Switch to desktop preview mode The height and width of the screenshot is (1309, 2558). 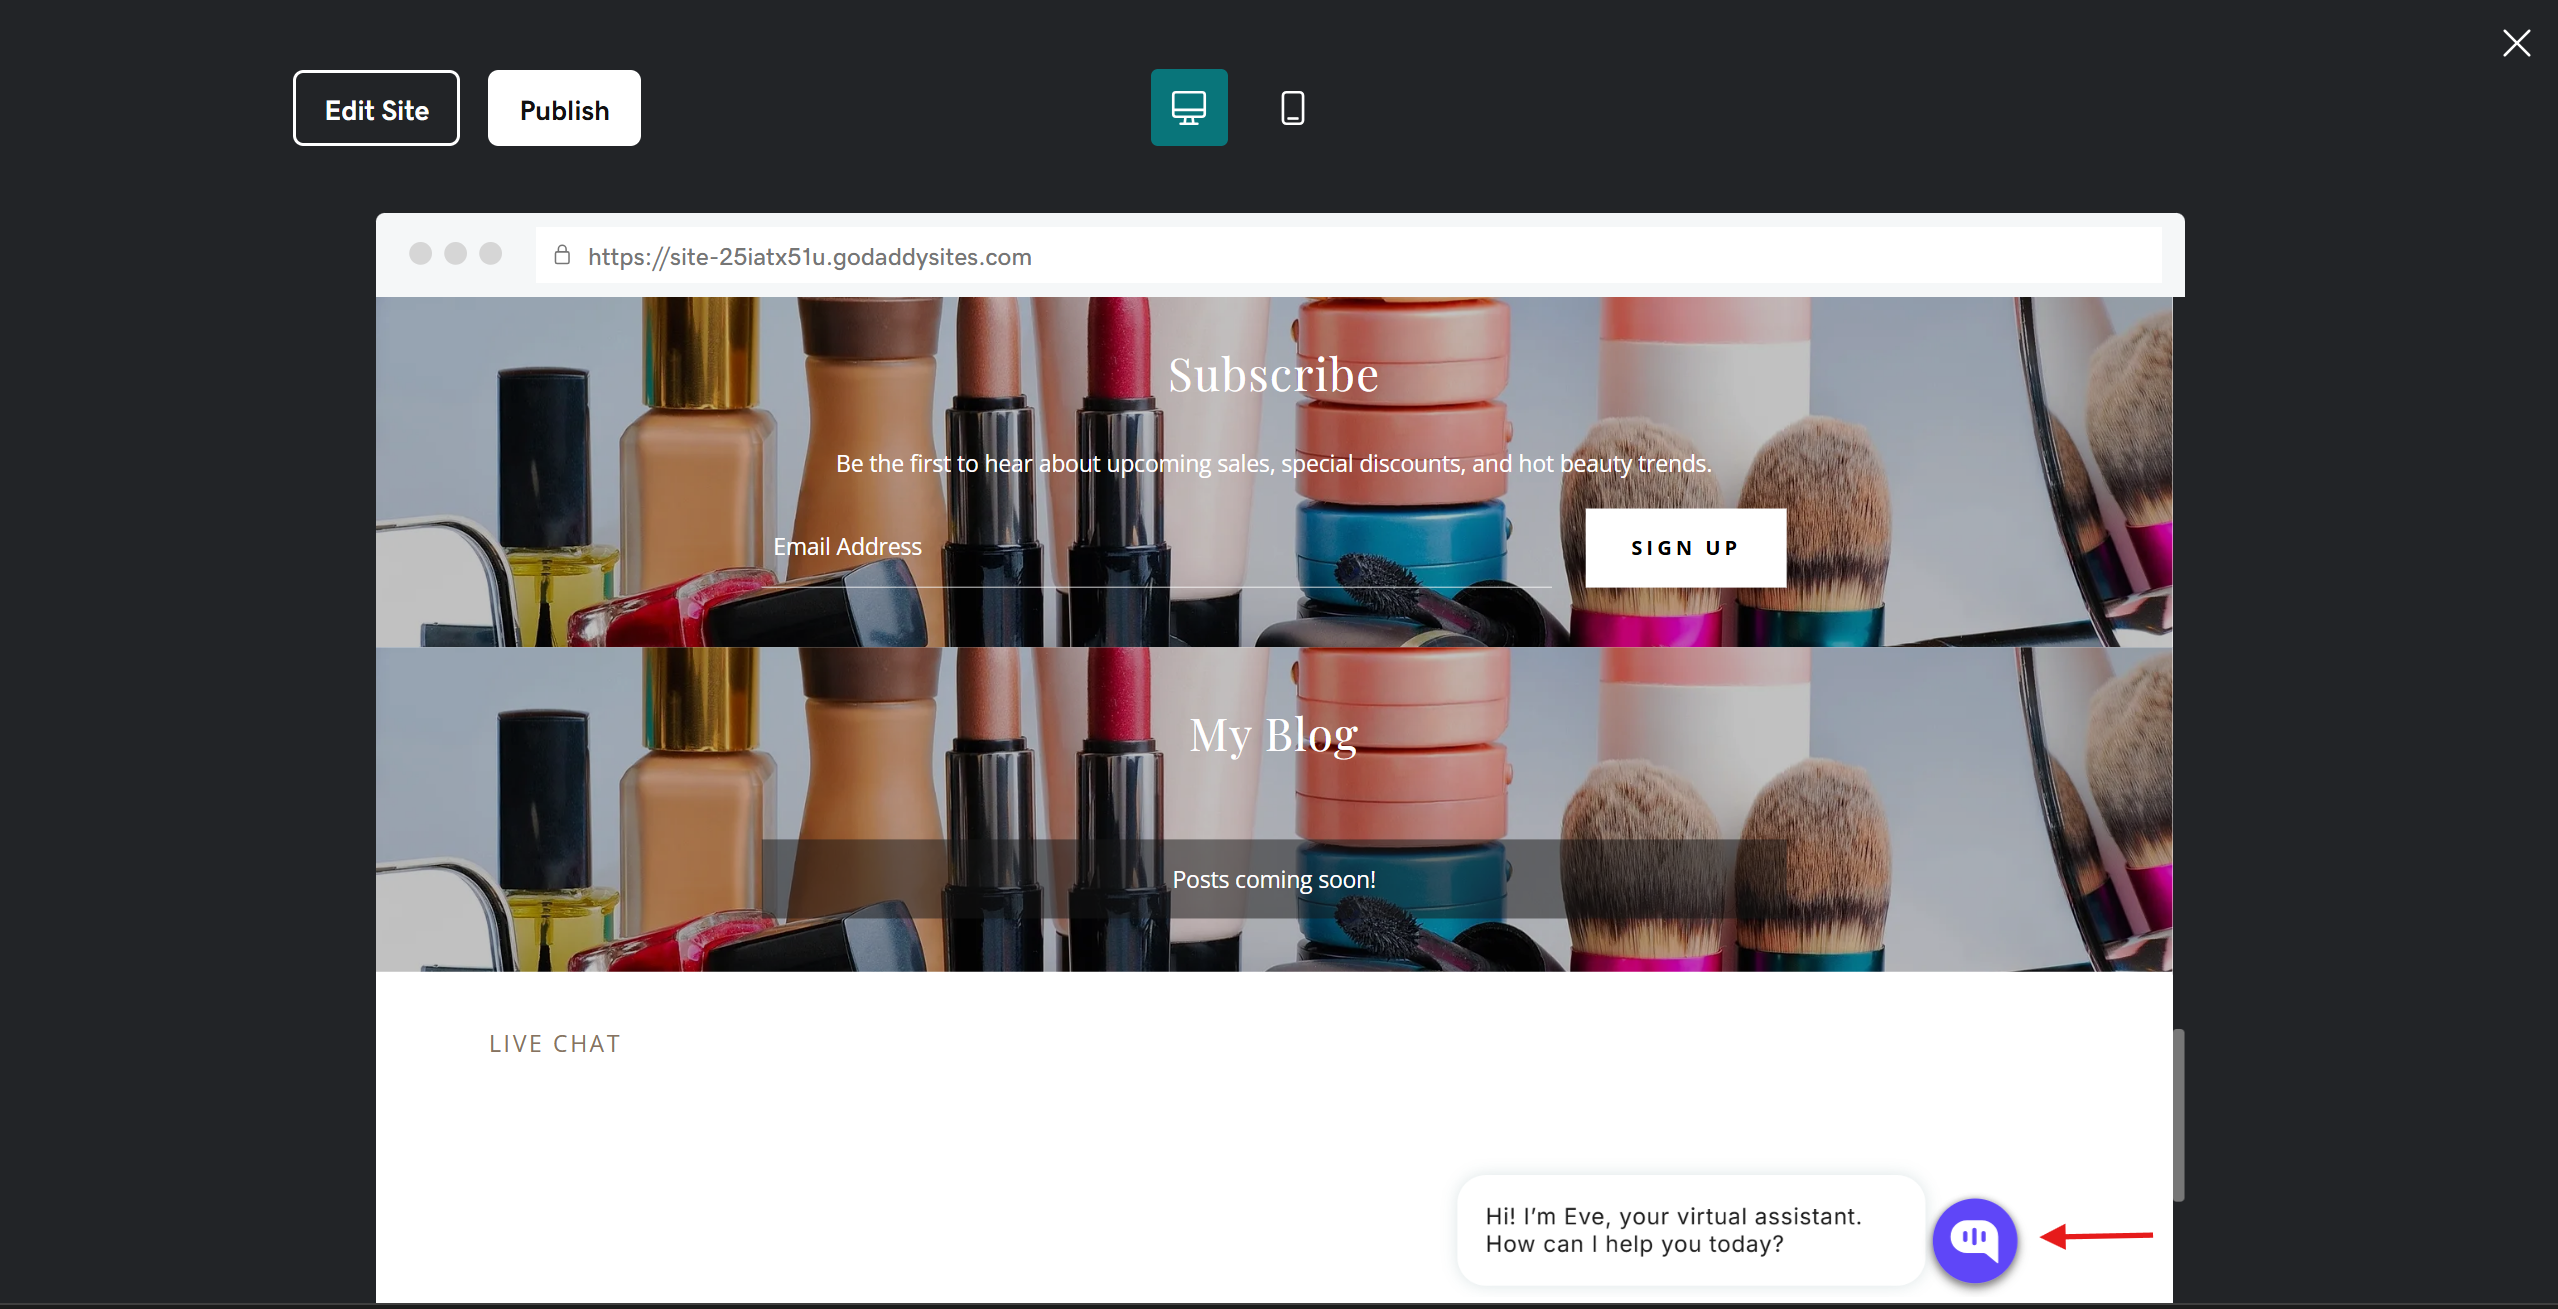pos(1189,108)
